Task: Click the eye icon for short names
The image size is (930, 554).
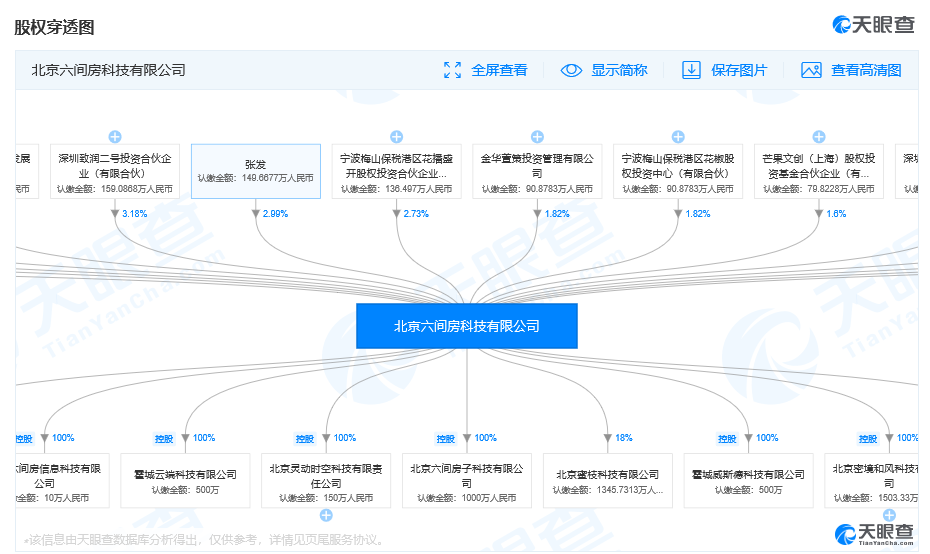Action: pyautogui.click(x=571, y=70)
